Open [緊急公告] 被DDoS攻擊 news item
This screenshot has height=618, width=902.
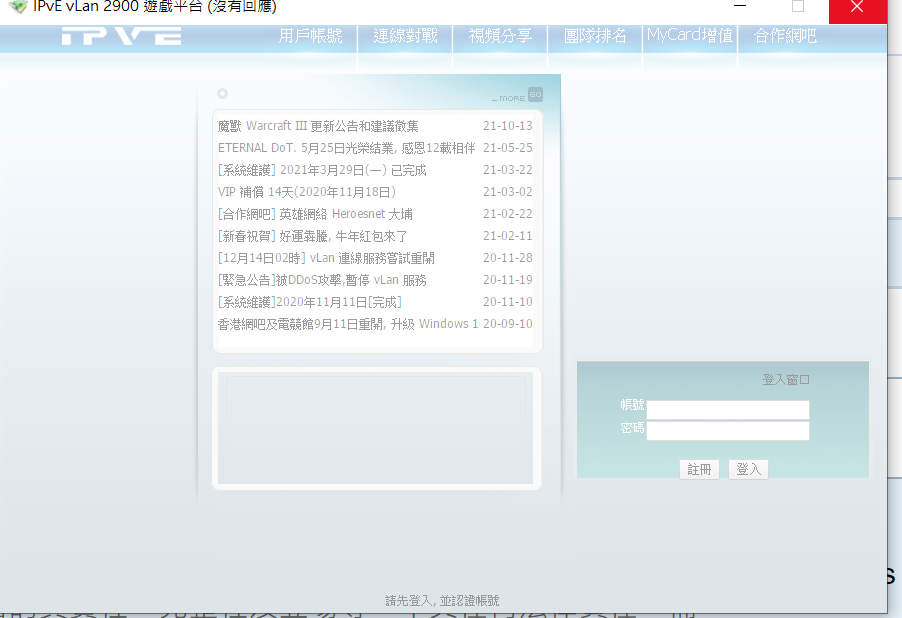coord(322,280)
